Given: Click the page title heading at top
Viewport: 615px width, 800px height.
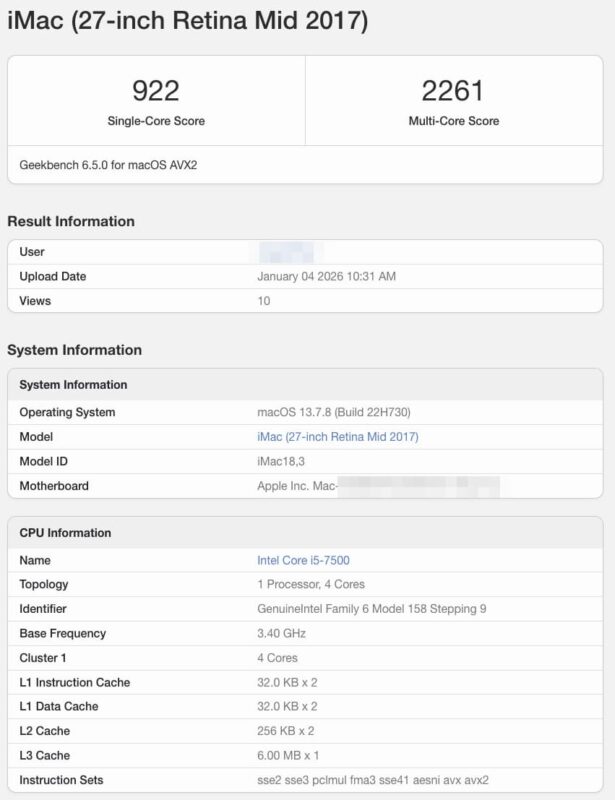Looking at the screenshot, I should tap(187, 21).
